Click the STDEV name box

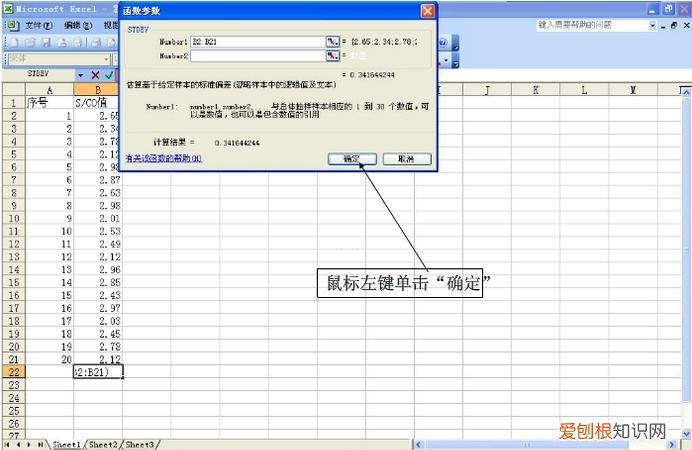click(x=38, y=74)
